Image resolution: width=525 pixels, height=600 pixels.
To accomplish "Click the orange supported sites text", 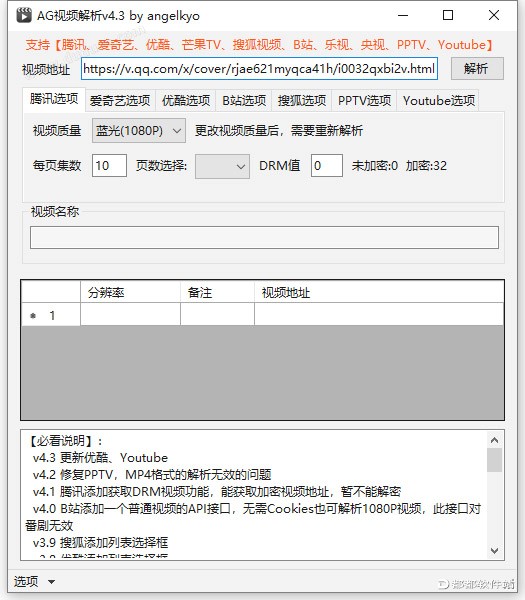I will tap(259, 45).
